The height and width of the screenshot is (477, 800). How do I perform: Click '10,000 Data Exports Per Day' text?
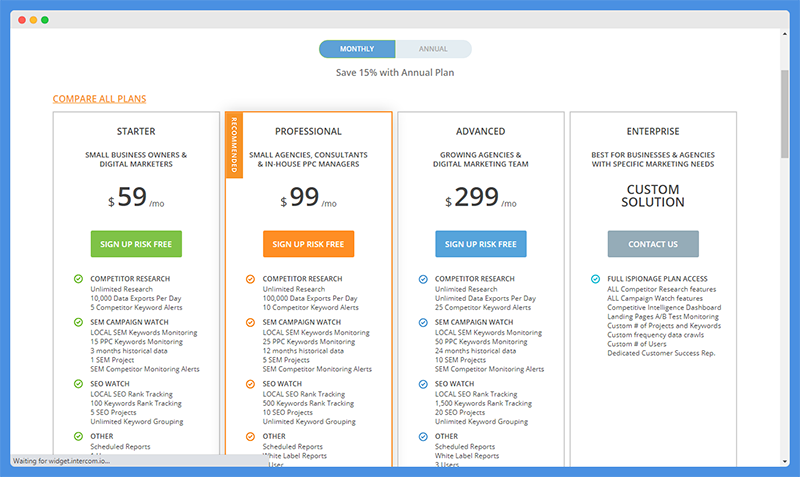(136, 298)
